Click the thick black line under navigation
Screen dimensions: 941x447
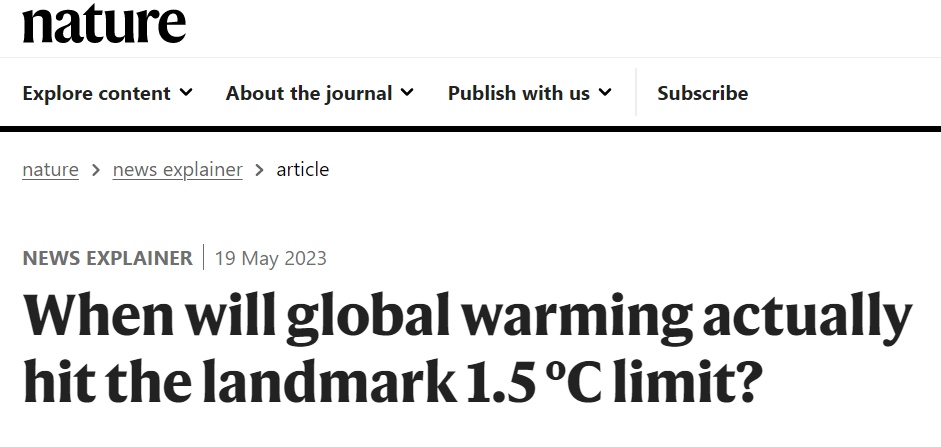pos(470,128)
